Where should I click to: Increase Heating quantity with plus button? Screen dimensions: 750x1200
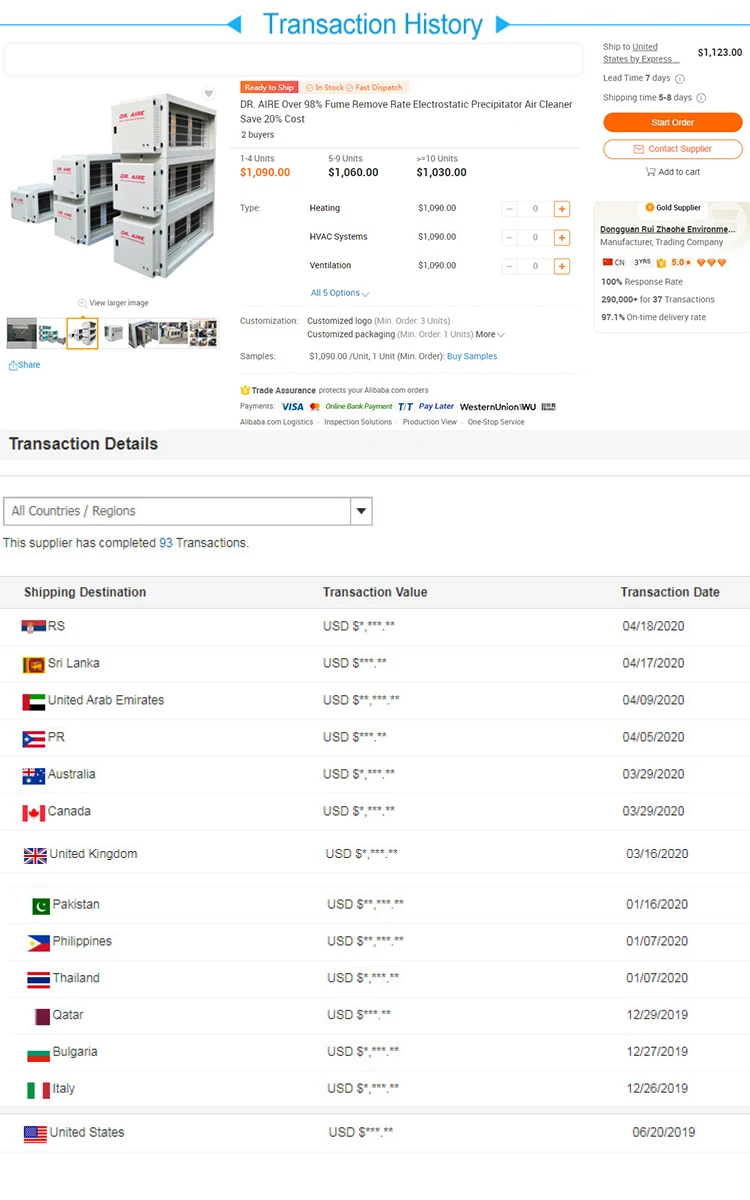pyautogui.click(x=562, y=209)
